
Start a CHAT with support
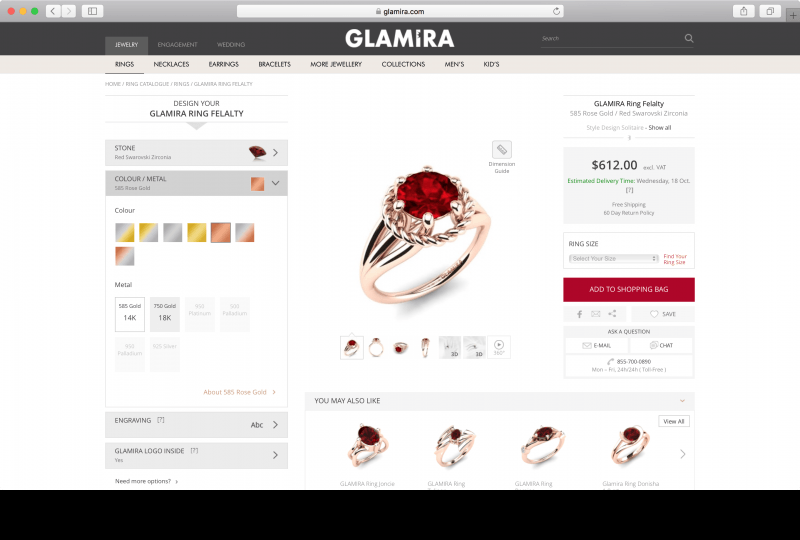tap(661, 346)
